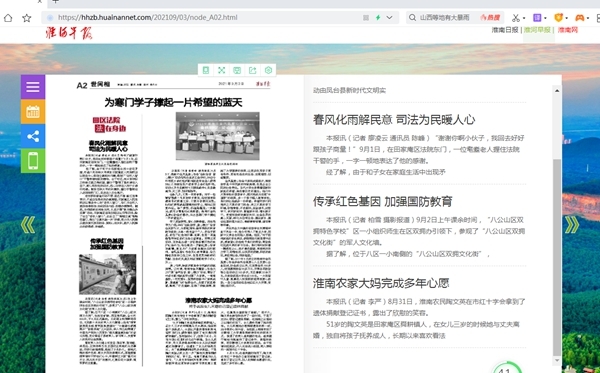Select the scissors screenshot tool
Screen dimensions: 600x373
pyautogui.click(x=515, y=18)
